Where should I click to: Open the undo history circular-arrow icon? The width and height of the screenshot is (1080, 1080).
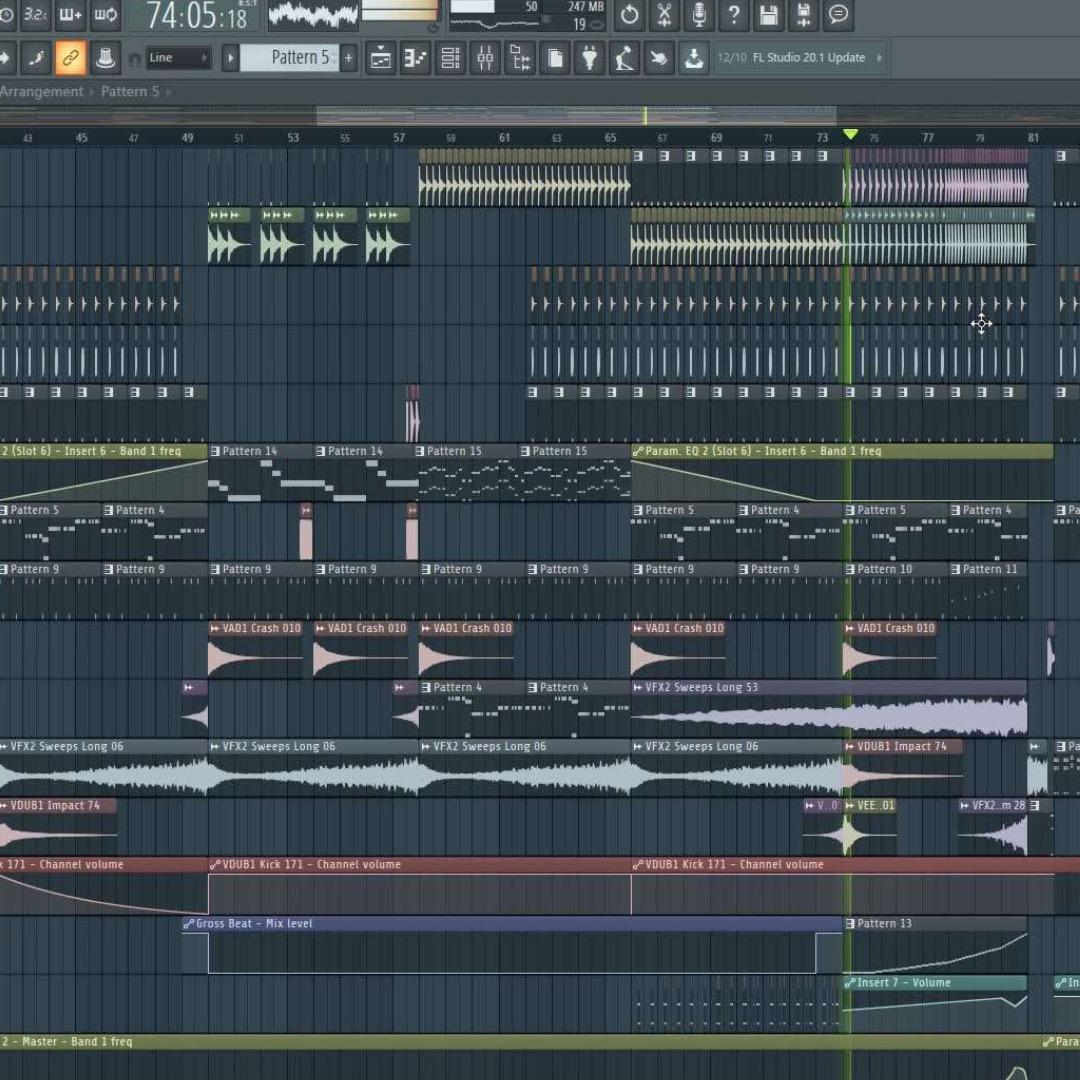(x=629, y=14)
